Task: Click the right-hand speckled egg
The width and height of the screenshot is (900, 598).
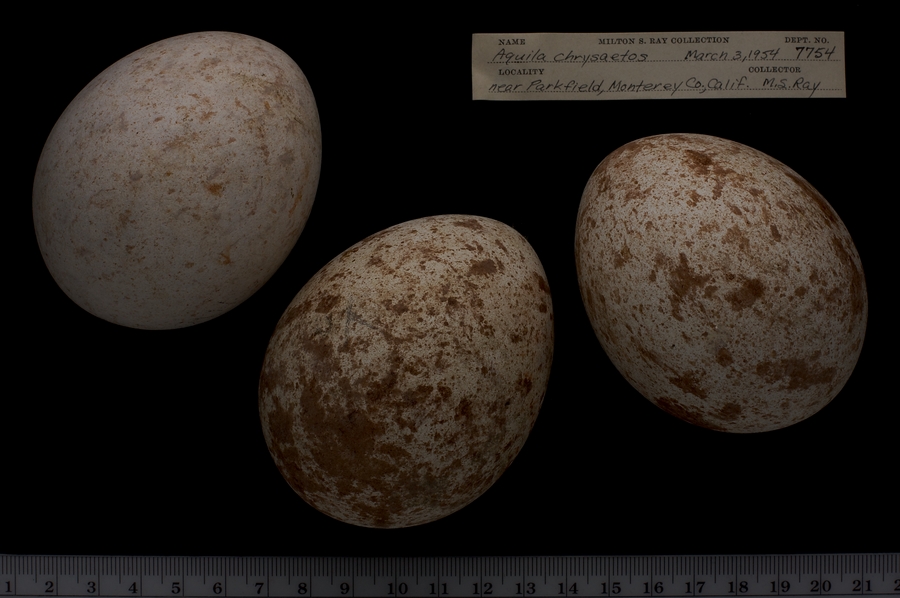Action: [x=720, y=282]
